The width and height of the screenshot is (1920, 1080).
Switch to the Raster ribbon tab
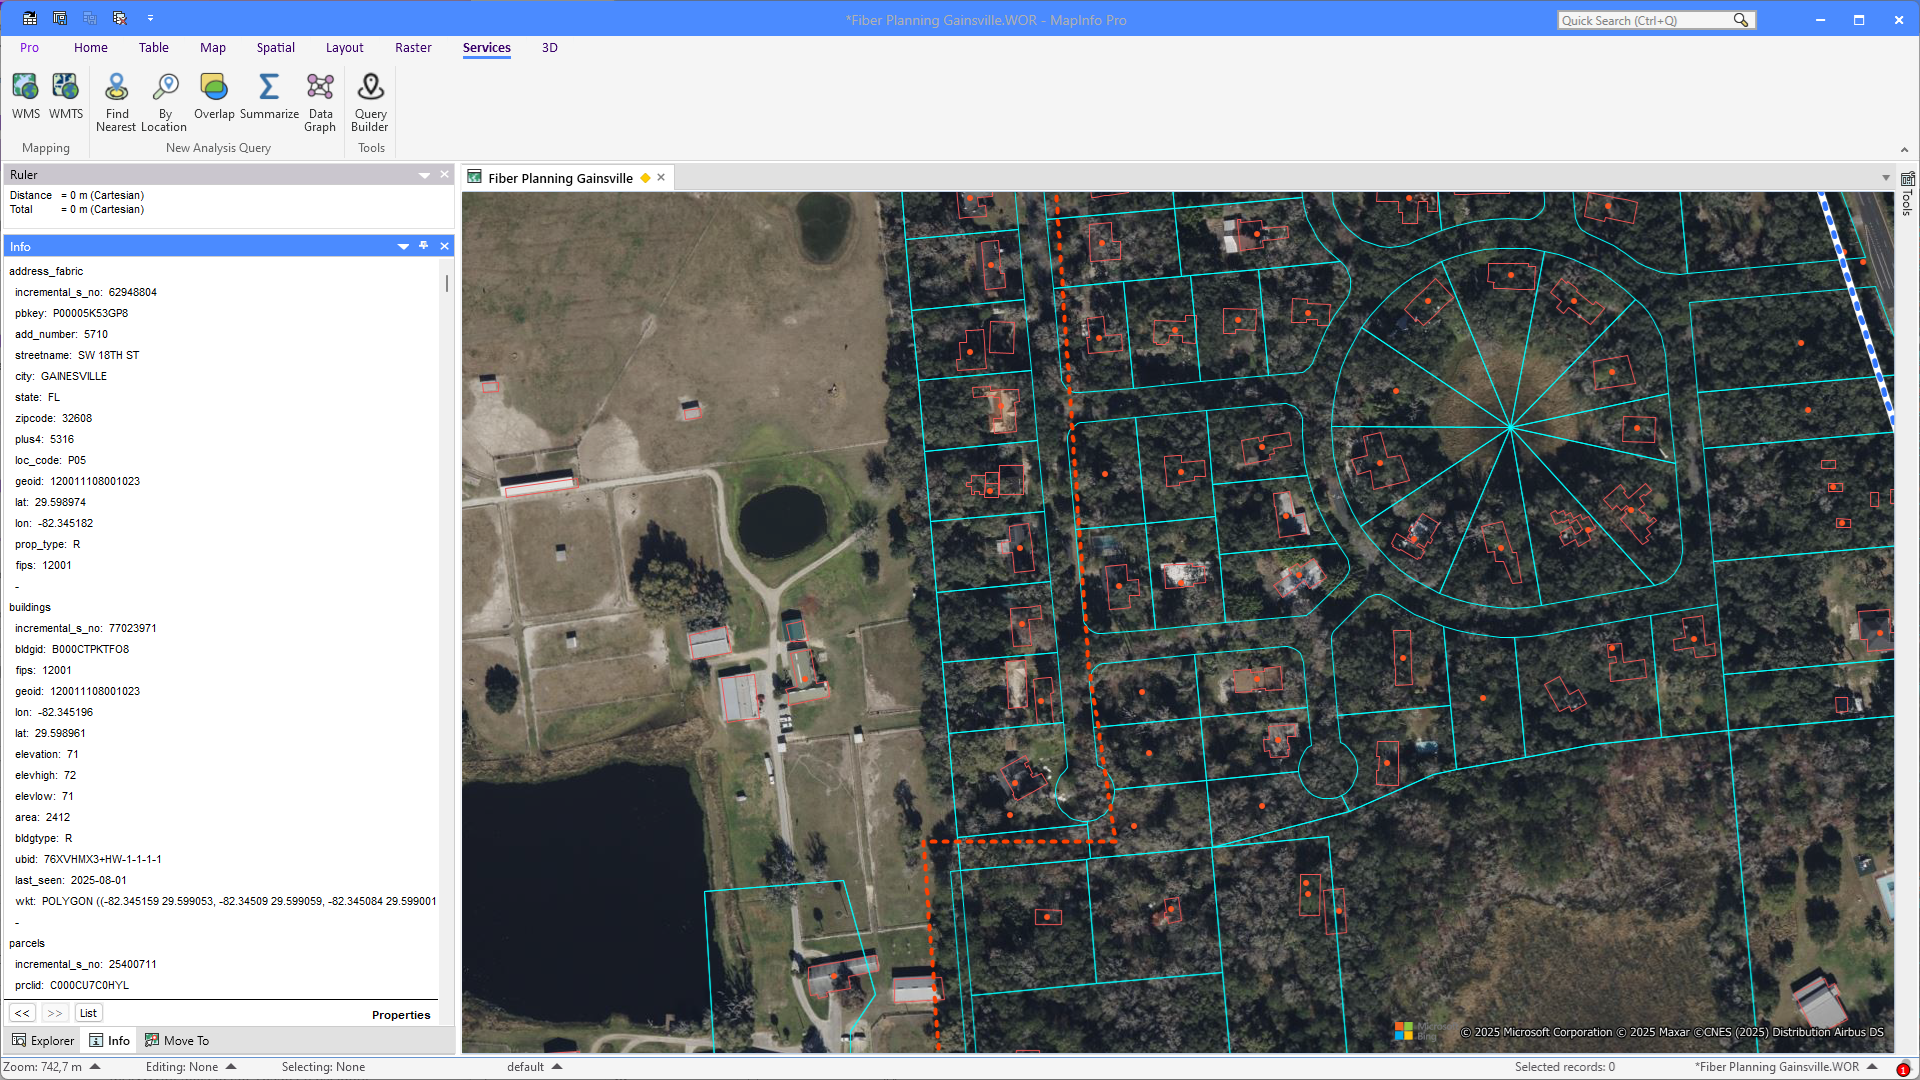413,47
